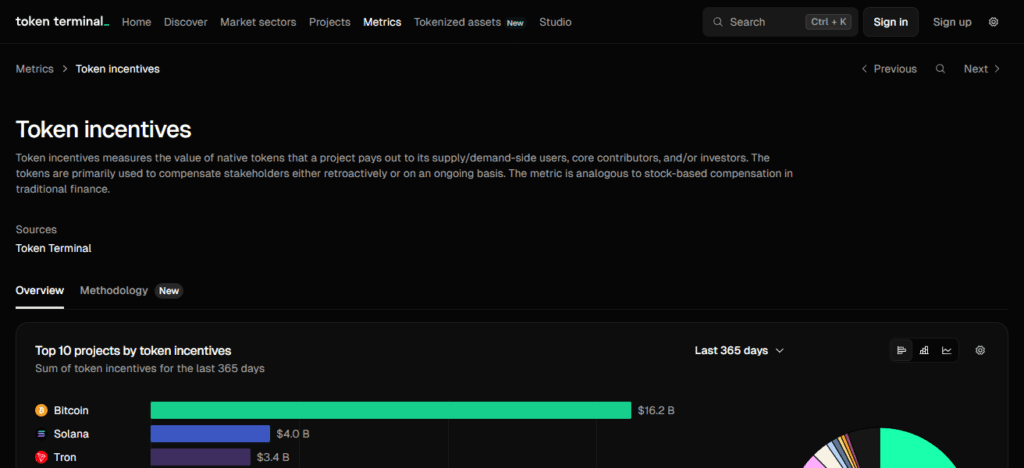
Task: Click the Solana project icon
Action: [x=41, y=434]
